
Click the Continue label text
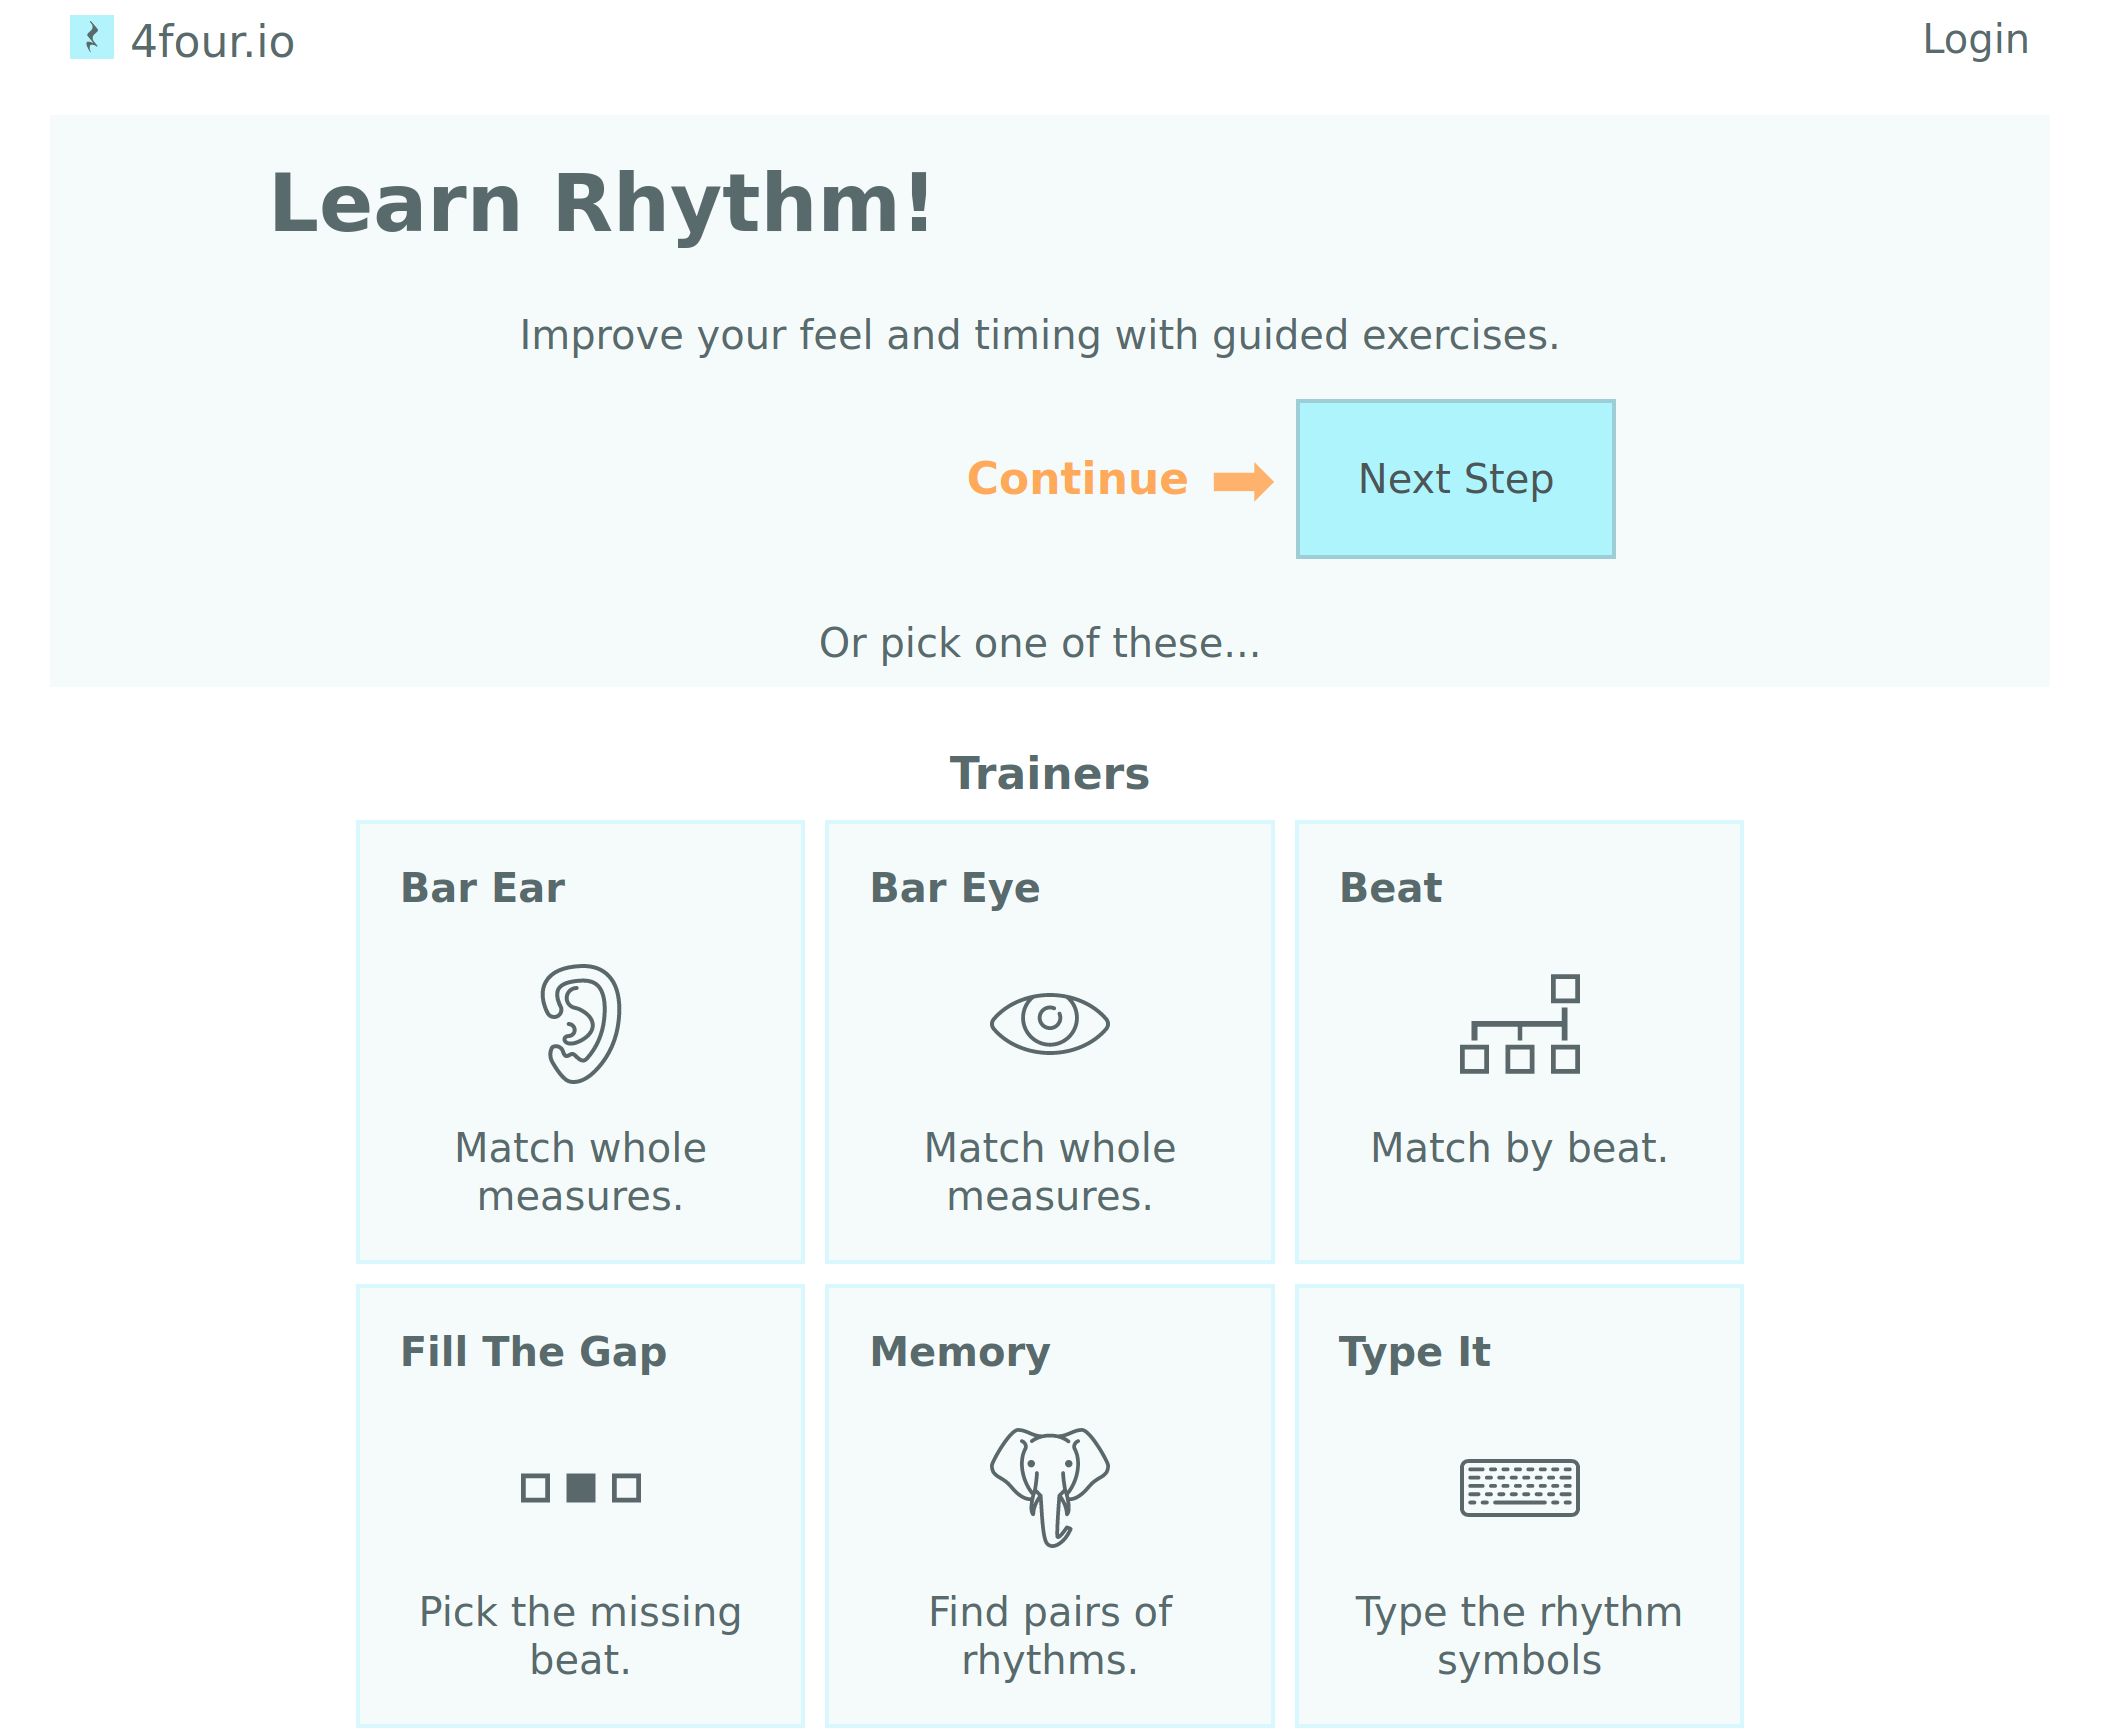coord(1077,479)
